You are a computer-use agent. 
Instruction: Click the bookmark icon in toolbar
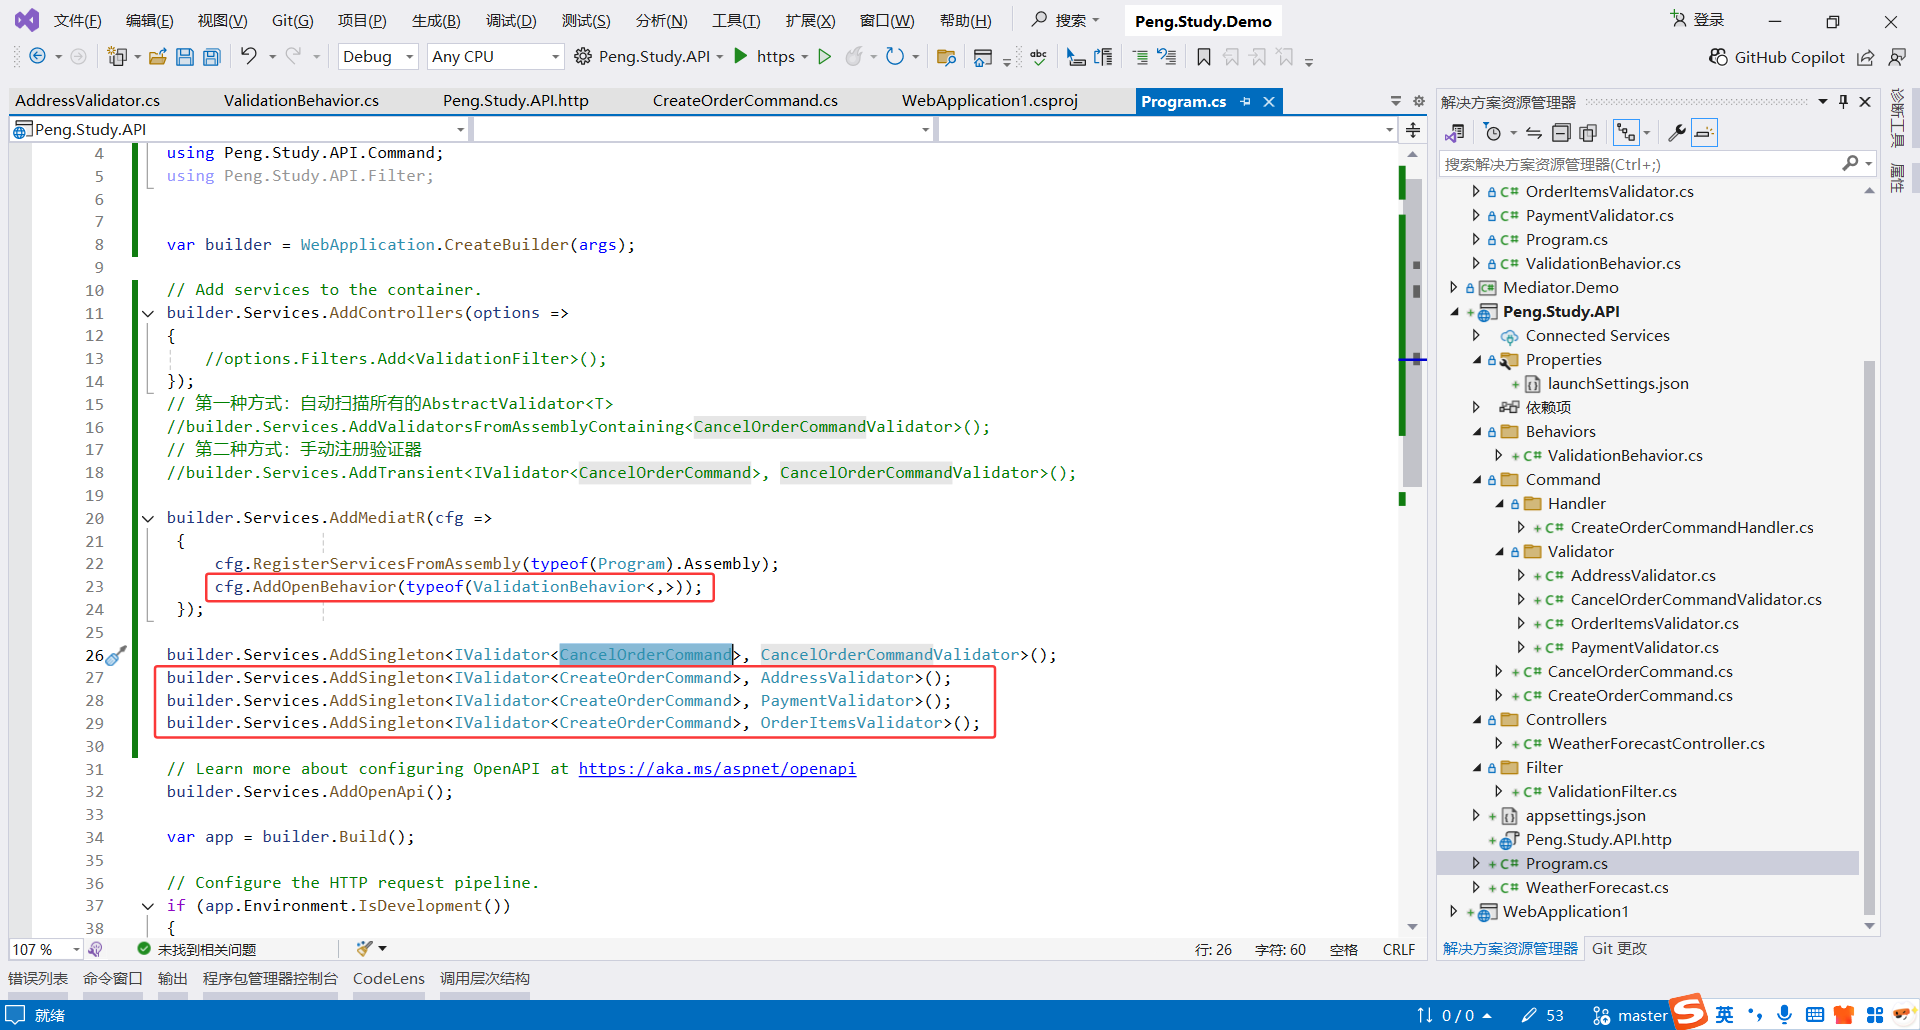coord(1203,57)
